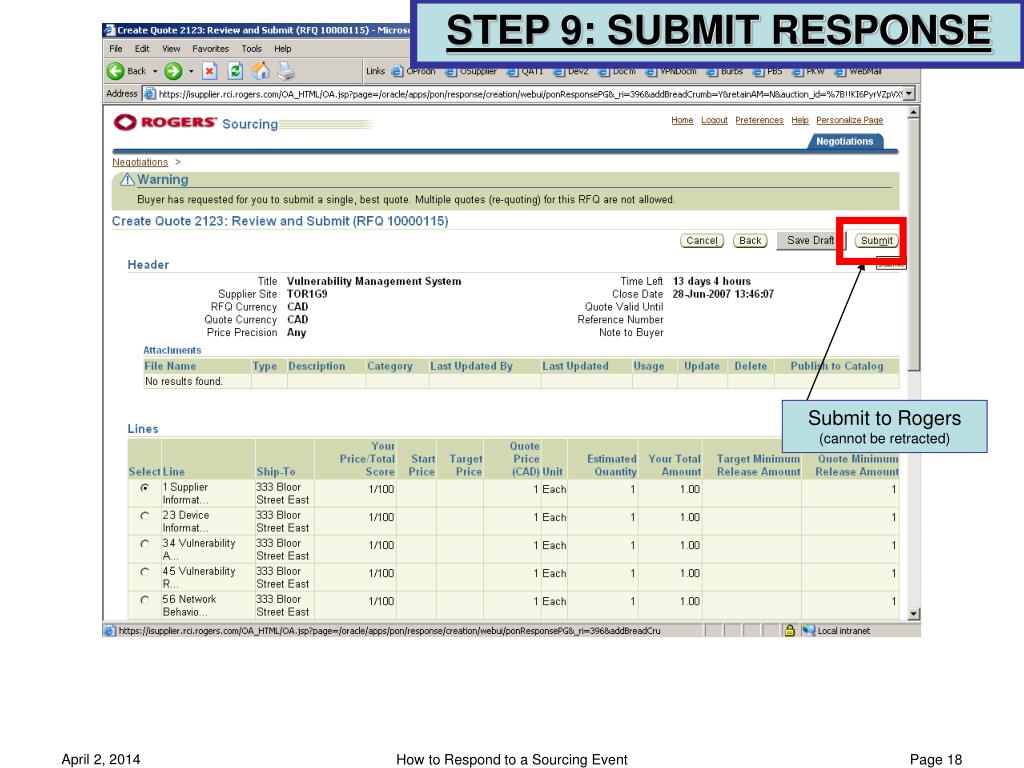Image resolution: width=1024 pixels, height=768 pixels.
Task: Open the Help menu in the menu bar
Action: pyautogui.click(x=283, y=49)
